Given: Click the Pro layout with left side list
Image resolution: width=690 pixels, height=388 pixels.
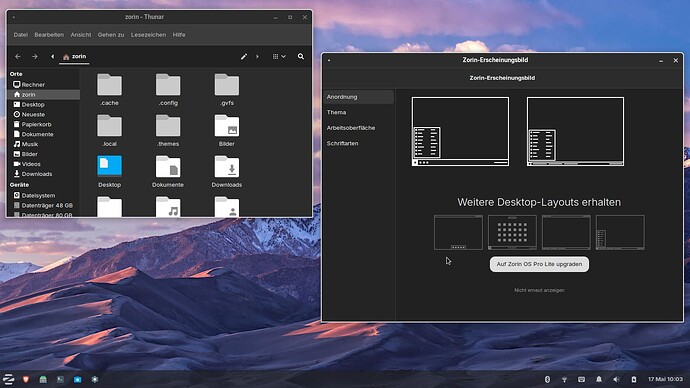Looking at the screenshot, I should [x=620, y=233].
